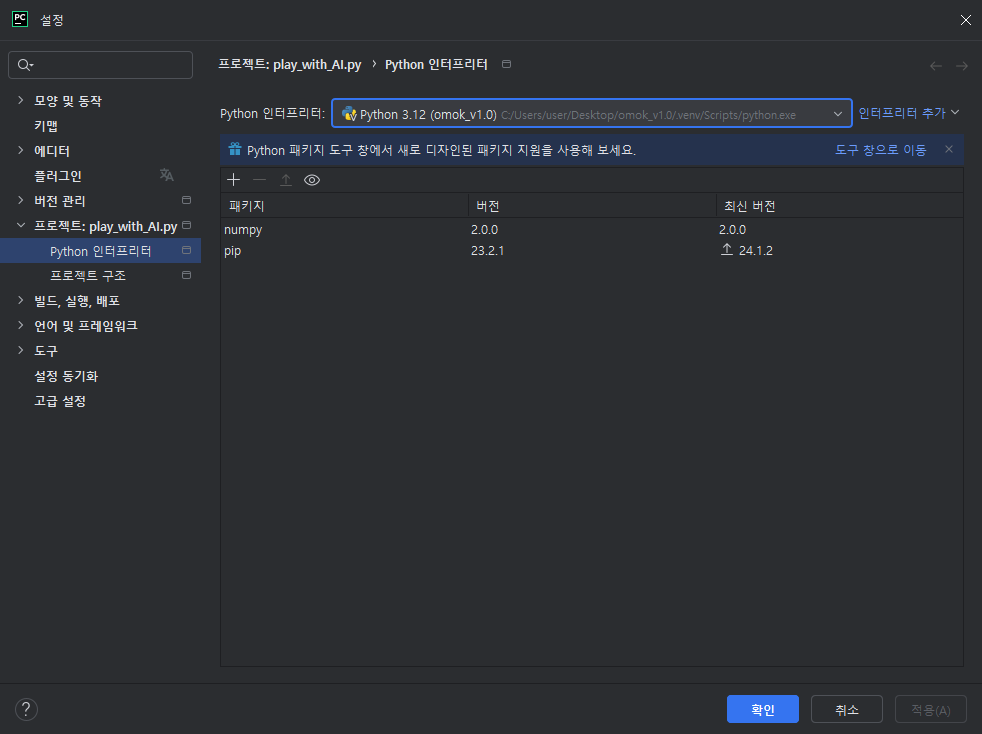Click the upgrade package arrow icon
This screenshot has height=734, width=982.
tap(286, 180)
